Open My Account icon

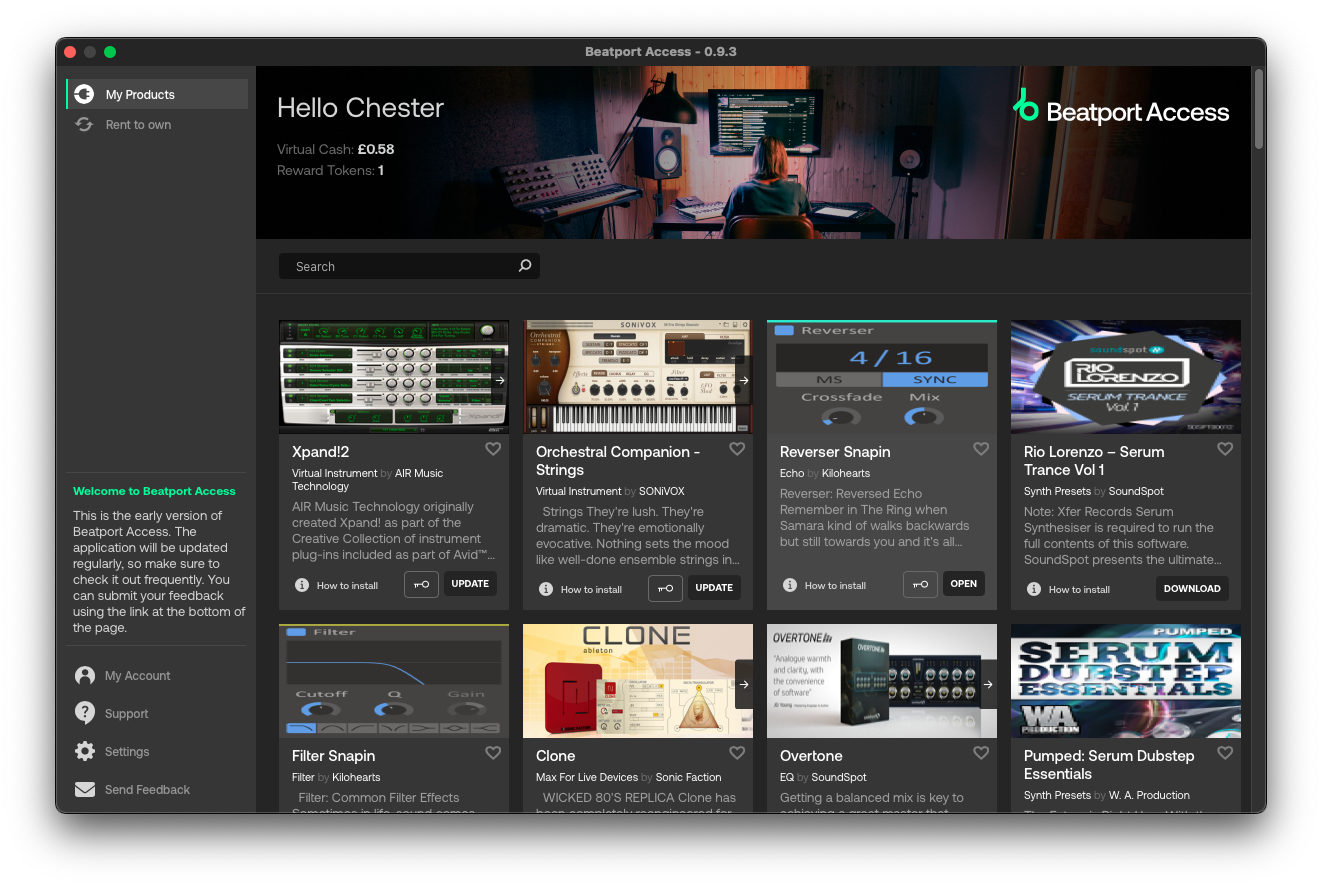(85, 676)
